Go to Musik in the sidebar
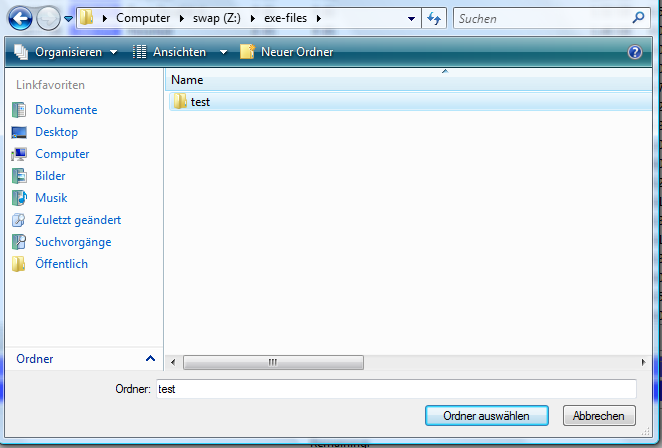This screenshot has width=662, height=448. [x=51, y=198]
